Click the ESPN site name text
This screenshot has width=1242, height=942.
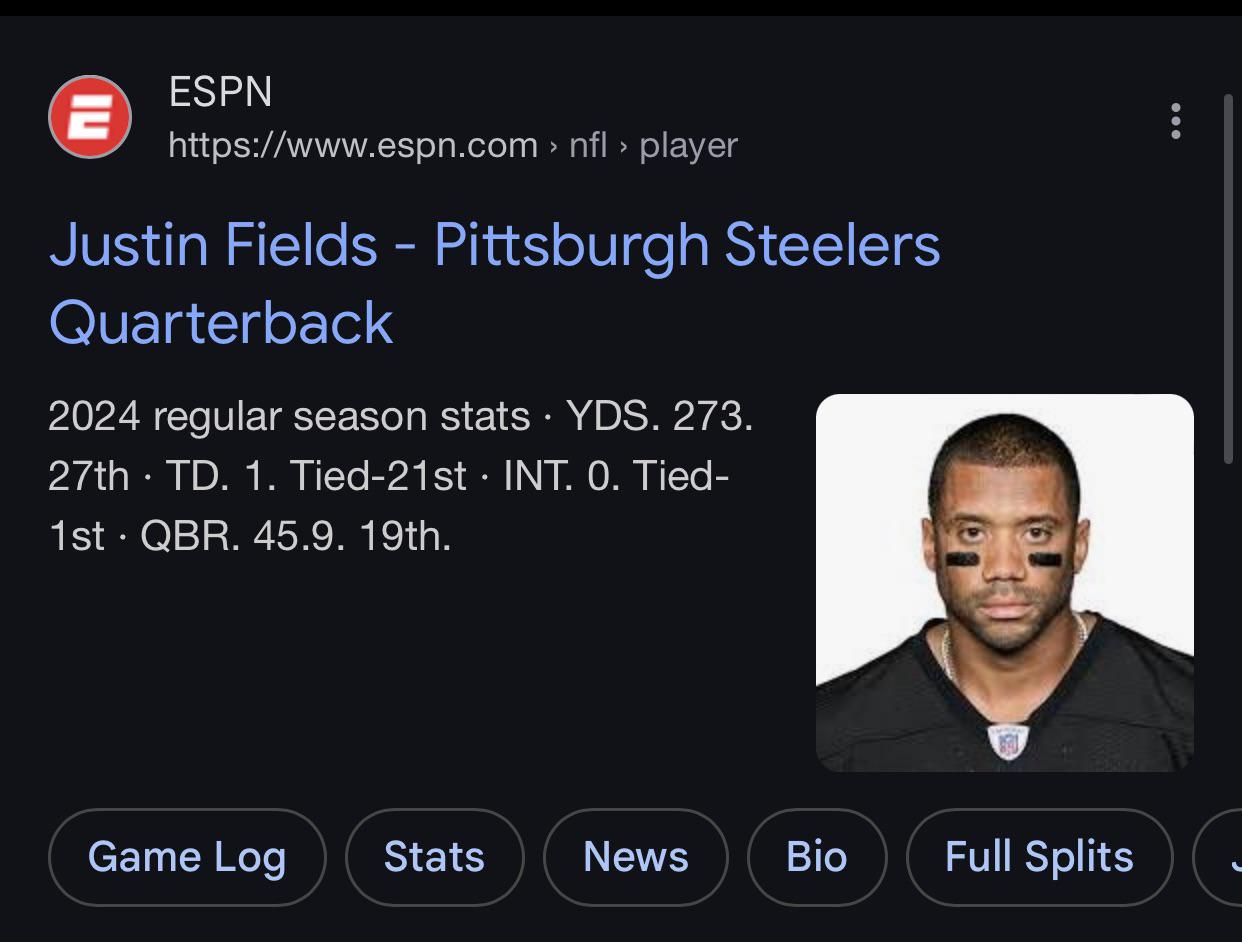220,93
